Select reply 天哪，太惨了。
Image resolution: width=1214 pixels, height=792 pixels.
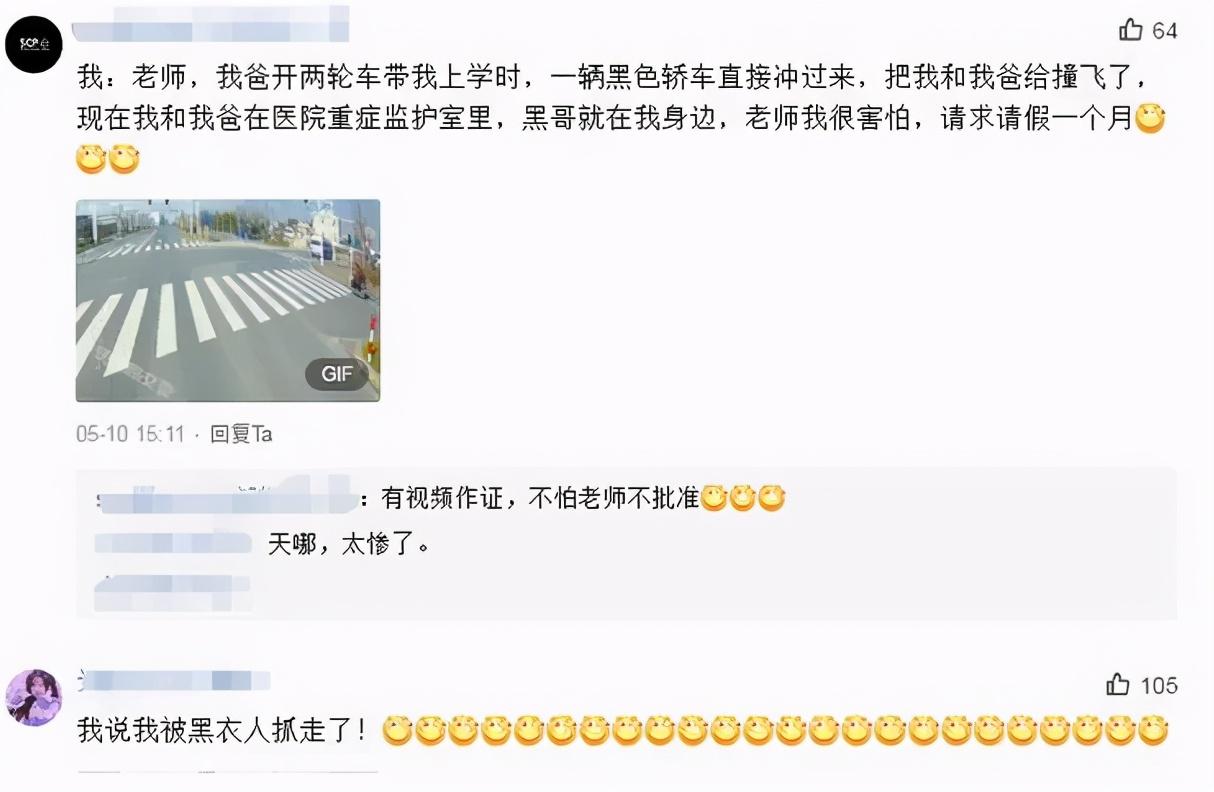349,544
